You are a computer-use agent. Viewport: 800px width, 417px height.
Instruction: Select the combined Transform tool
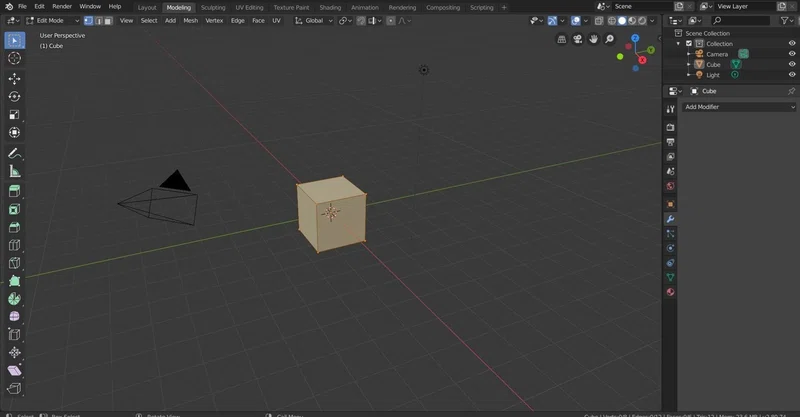pyautogui.click(x=14, y=133)
